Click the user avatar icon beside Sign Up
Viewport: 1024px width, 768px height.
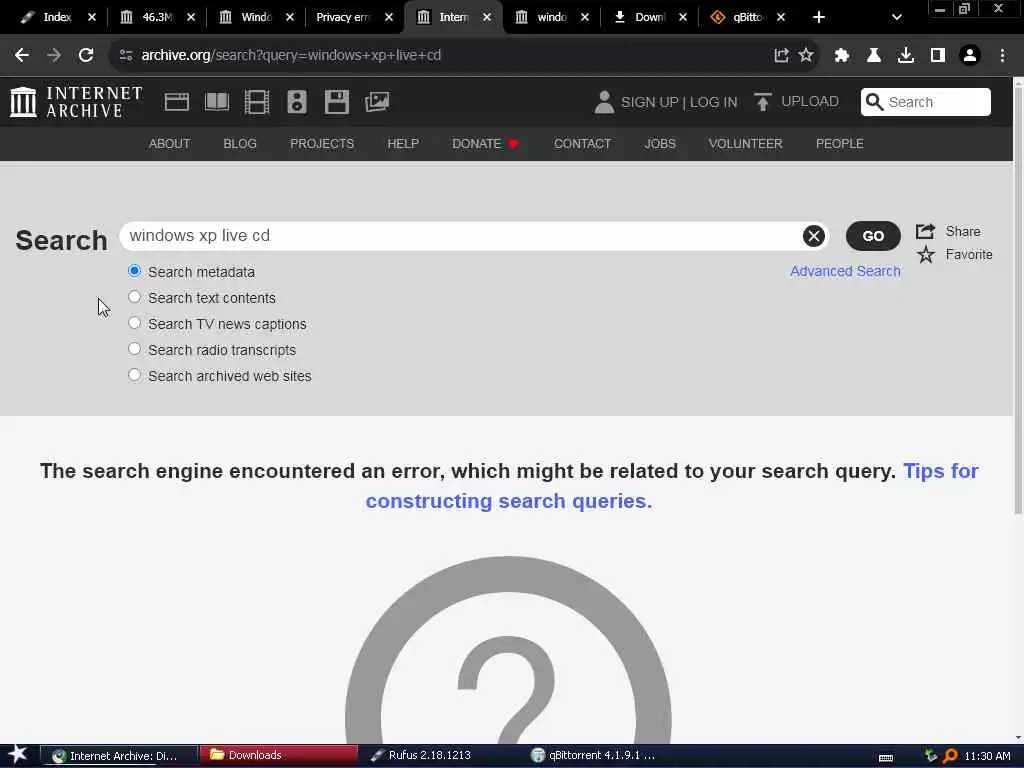tap(604, 102)
